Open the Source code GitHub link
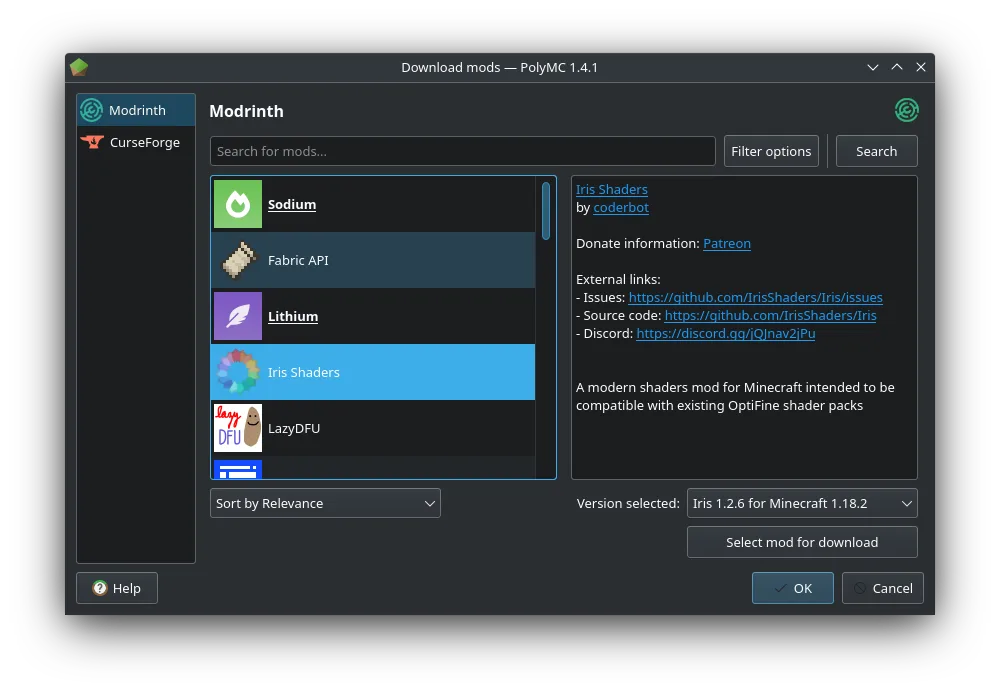 tap(770, 315)
